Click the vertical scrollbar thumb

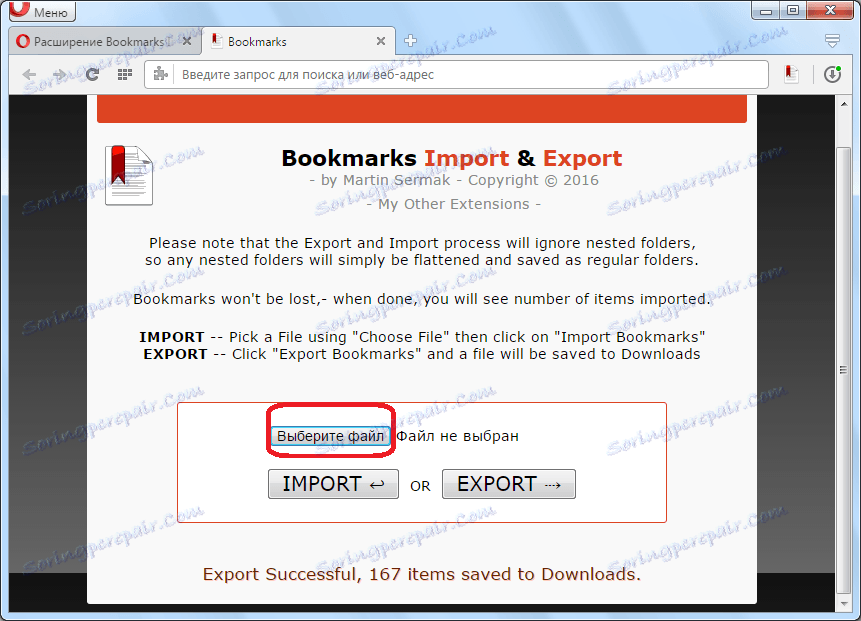(844, 371)
